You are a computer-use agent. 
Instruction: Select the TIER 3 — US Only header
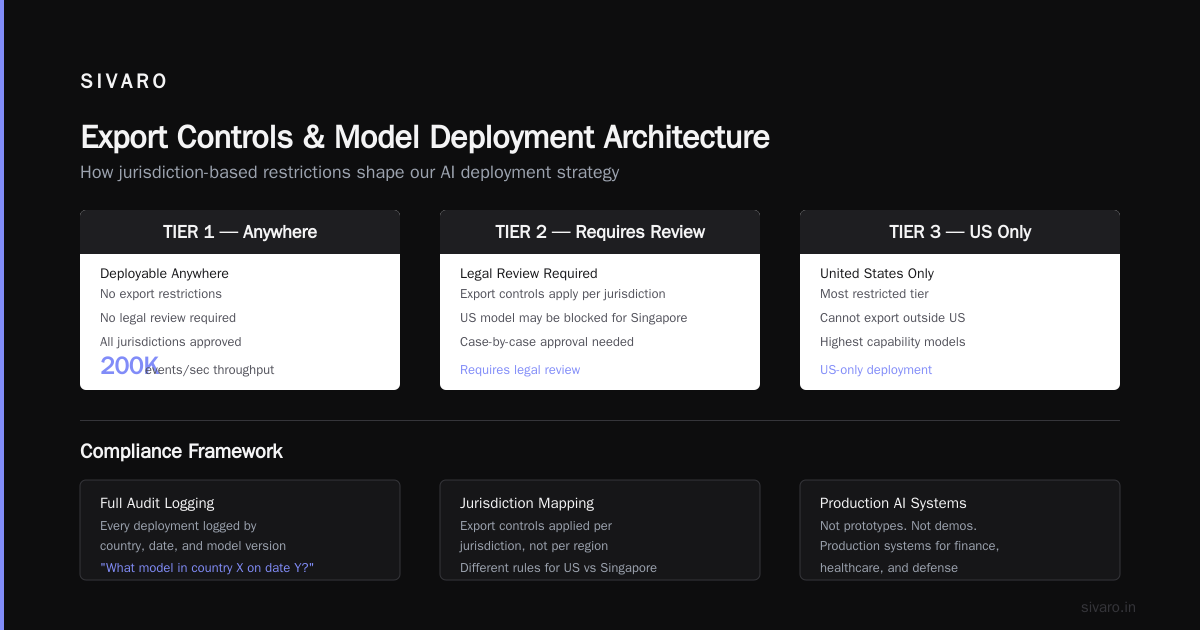click(x=960, y=232)
